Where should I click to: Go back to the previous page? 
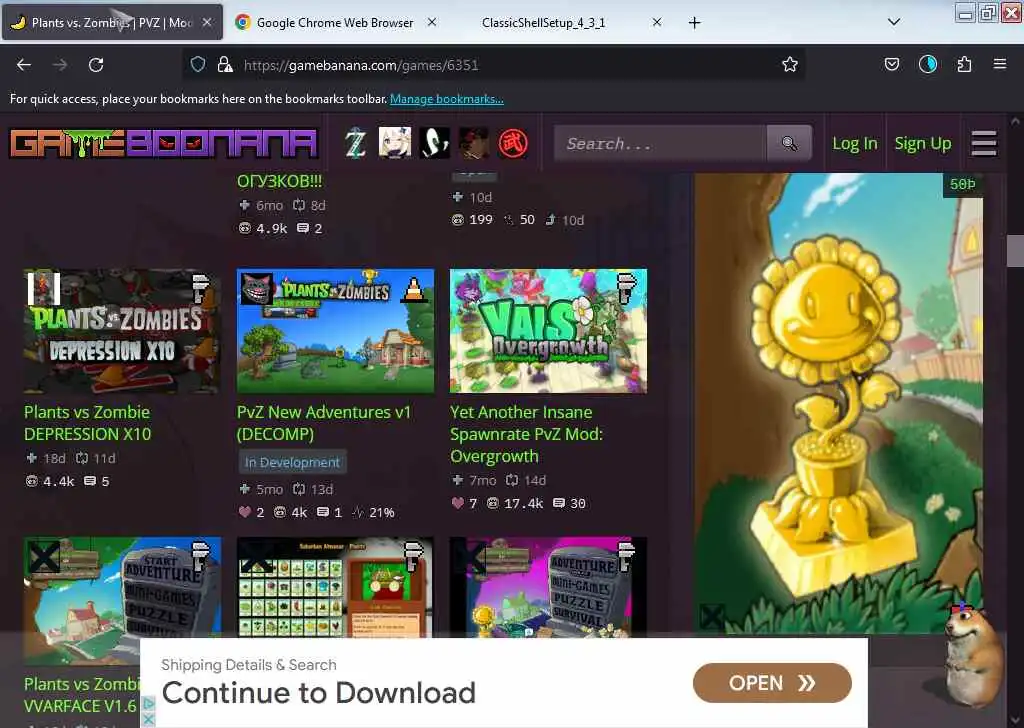[24, 65]
